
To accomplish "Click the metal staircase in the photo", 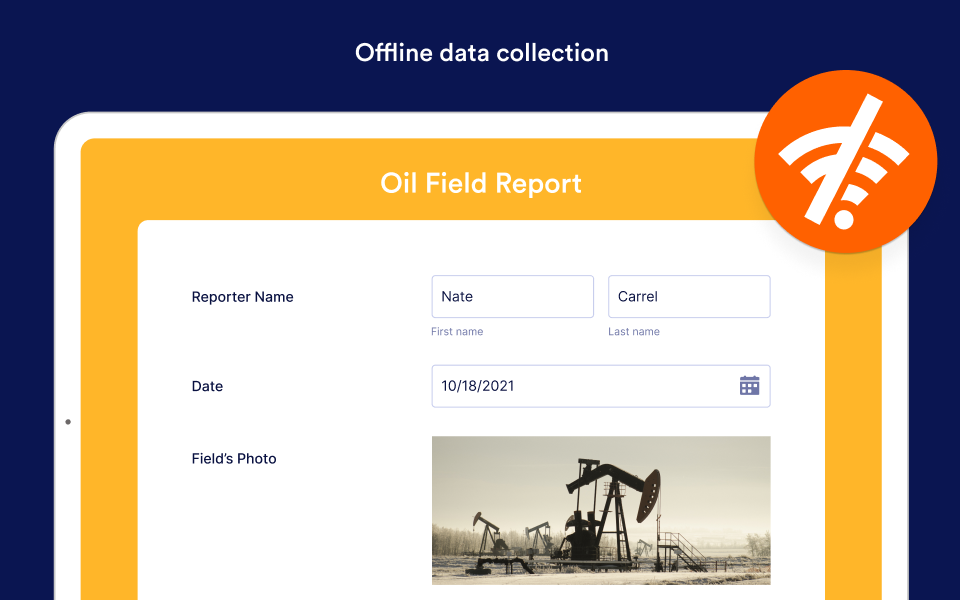I will (682, 551).
